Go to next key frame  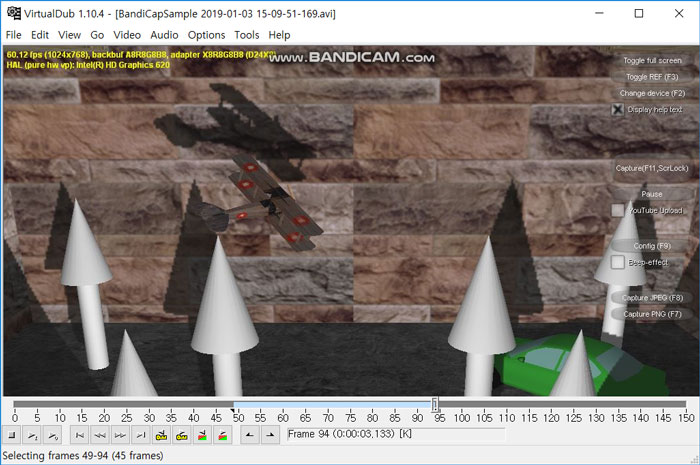click(x=182, y=435)
